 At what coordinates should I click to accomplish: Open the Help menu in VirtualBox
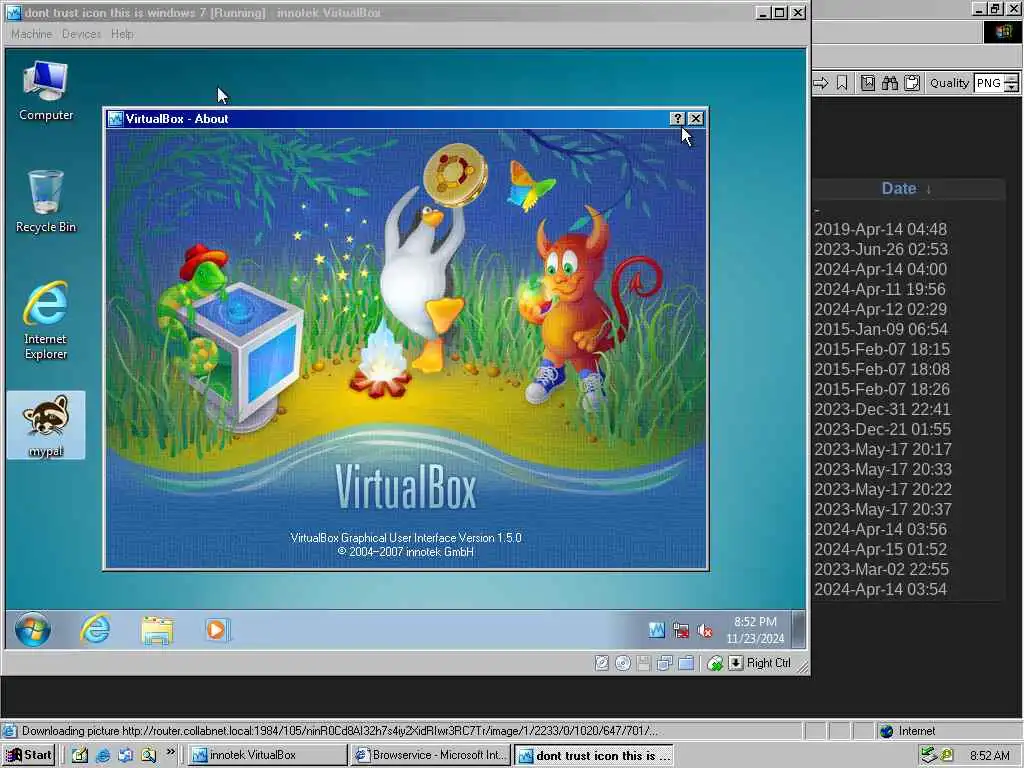tap(122, 34)
